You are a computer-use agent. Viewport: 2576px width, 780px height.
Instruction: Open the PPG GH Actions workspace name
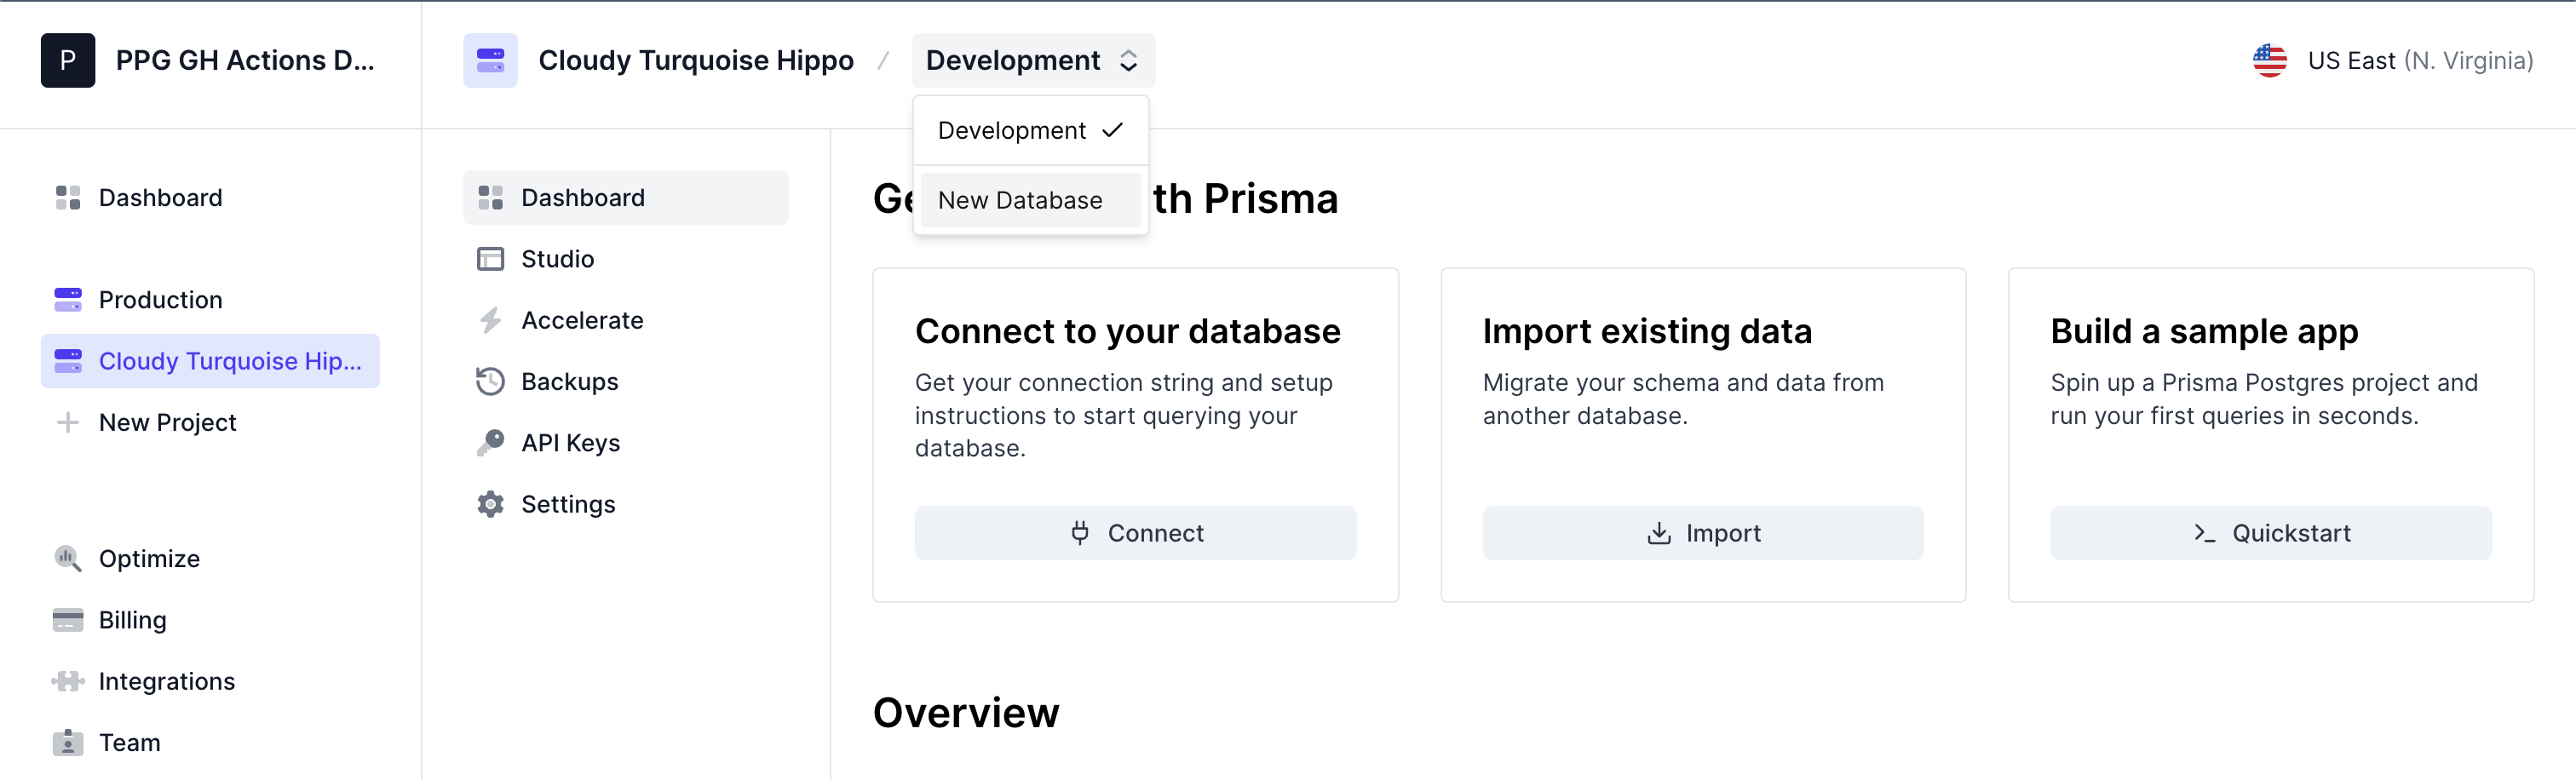tap(245, 60)
